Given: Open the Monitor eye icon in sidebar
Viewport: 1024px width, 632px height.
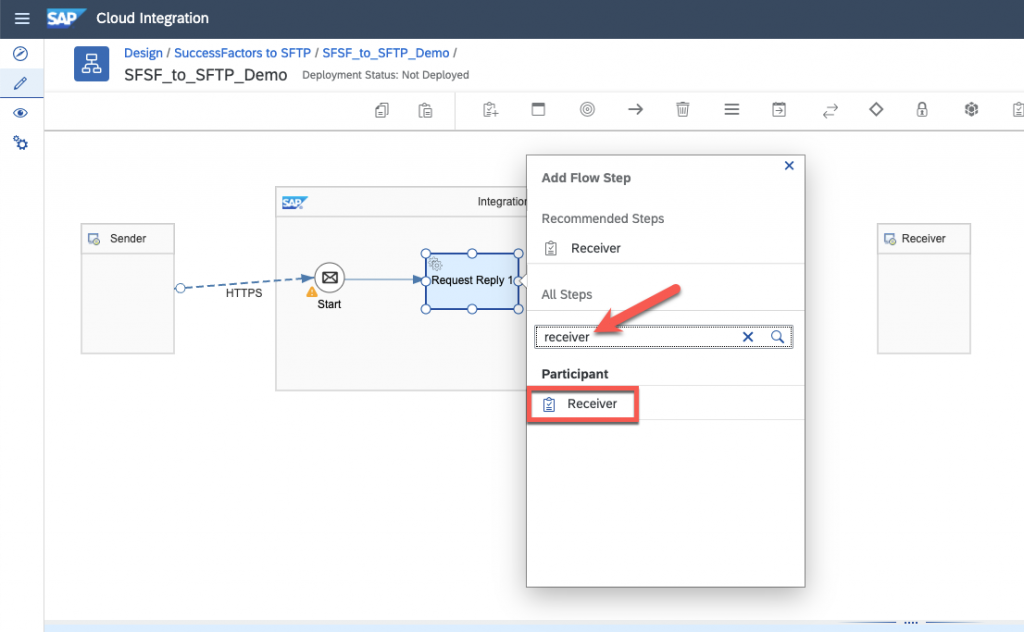Looking at the screenshot, I should point(20,113).
